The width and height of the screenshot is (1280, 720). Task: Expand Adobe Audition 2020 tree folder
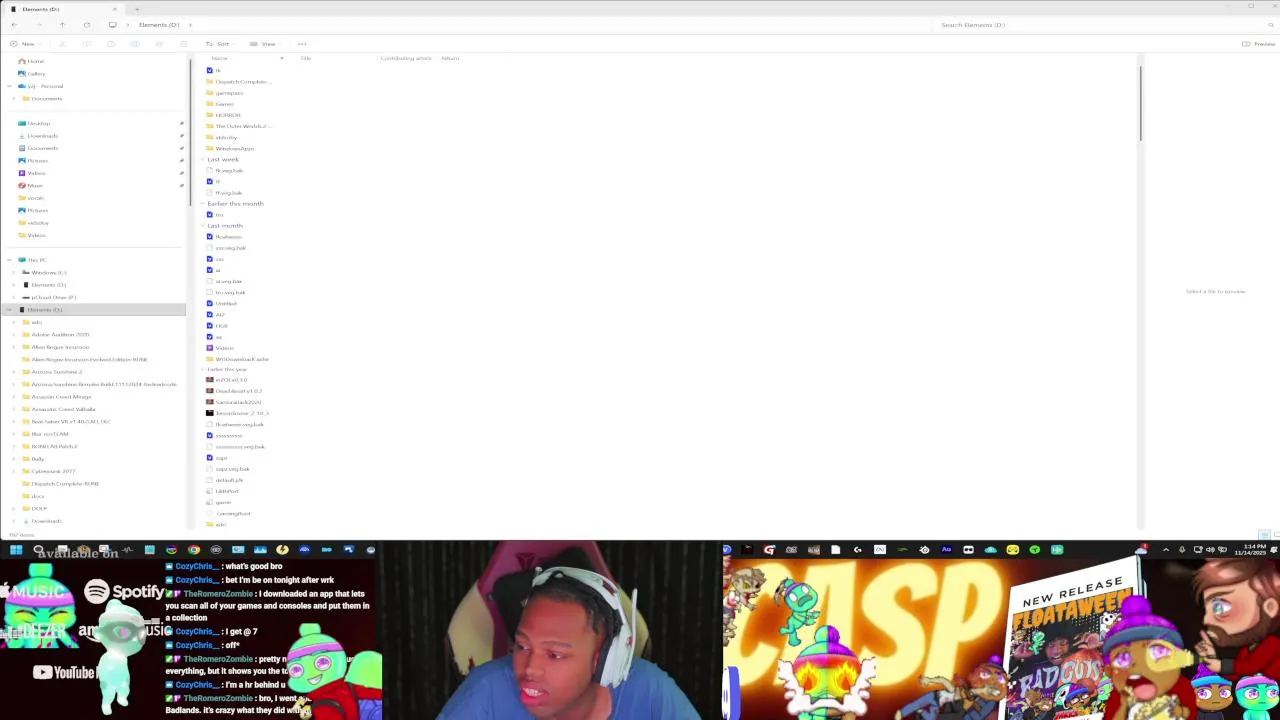[x=14, y=335]
